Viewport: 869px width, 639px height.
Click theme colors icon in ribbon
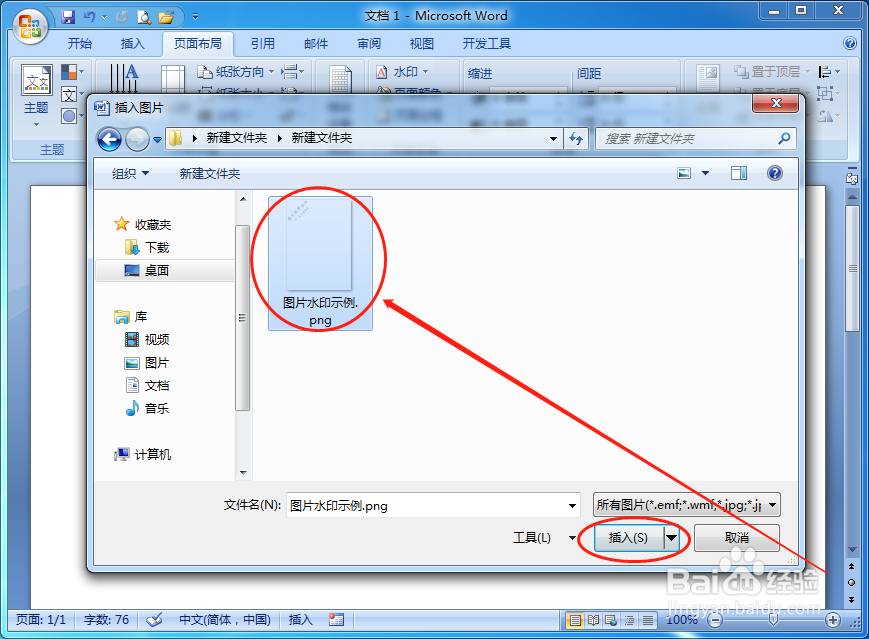coord(72,72)
